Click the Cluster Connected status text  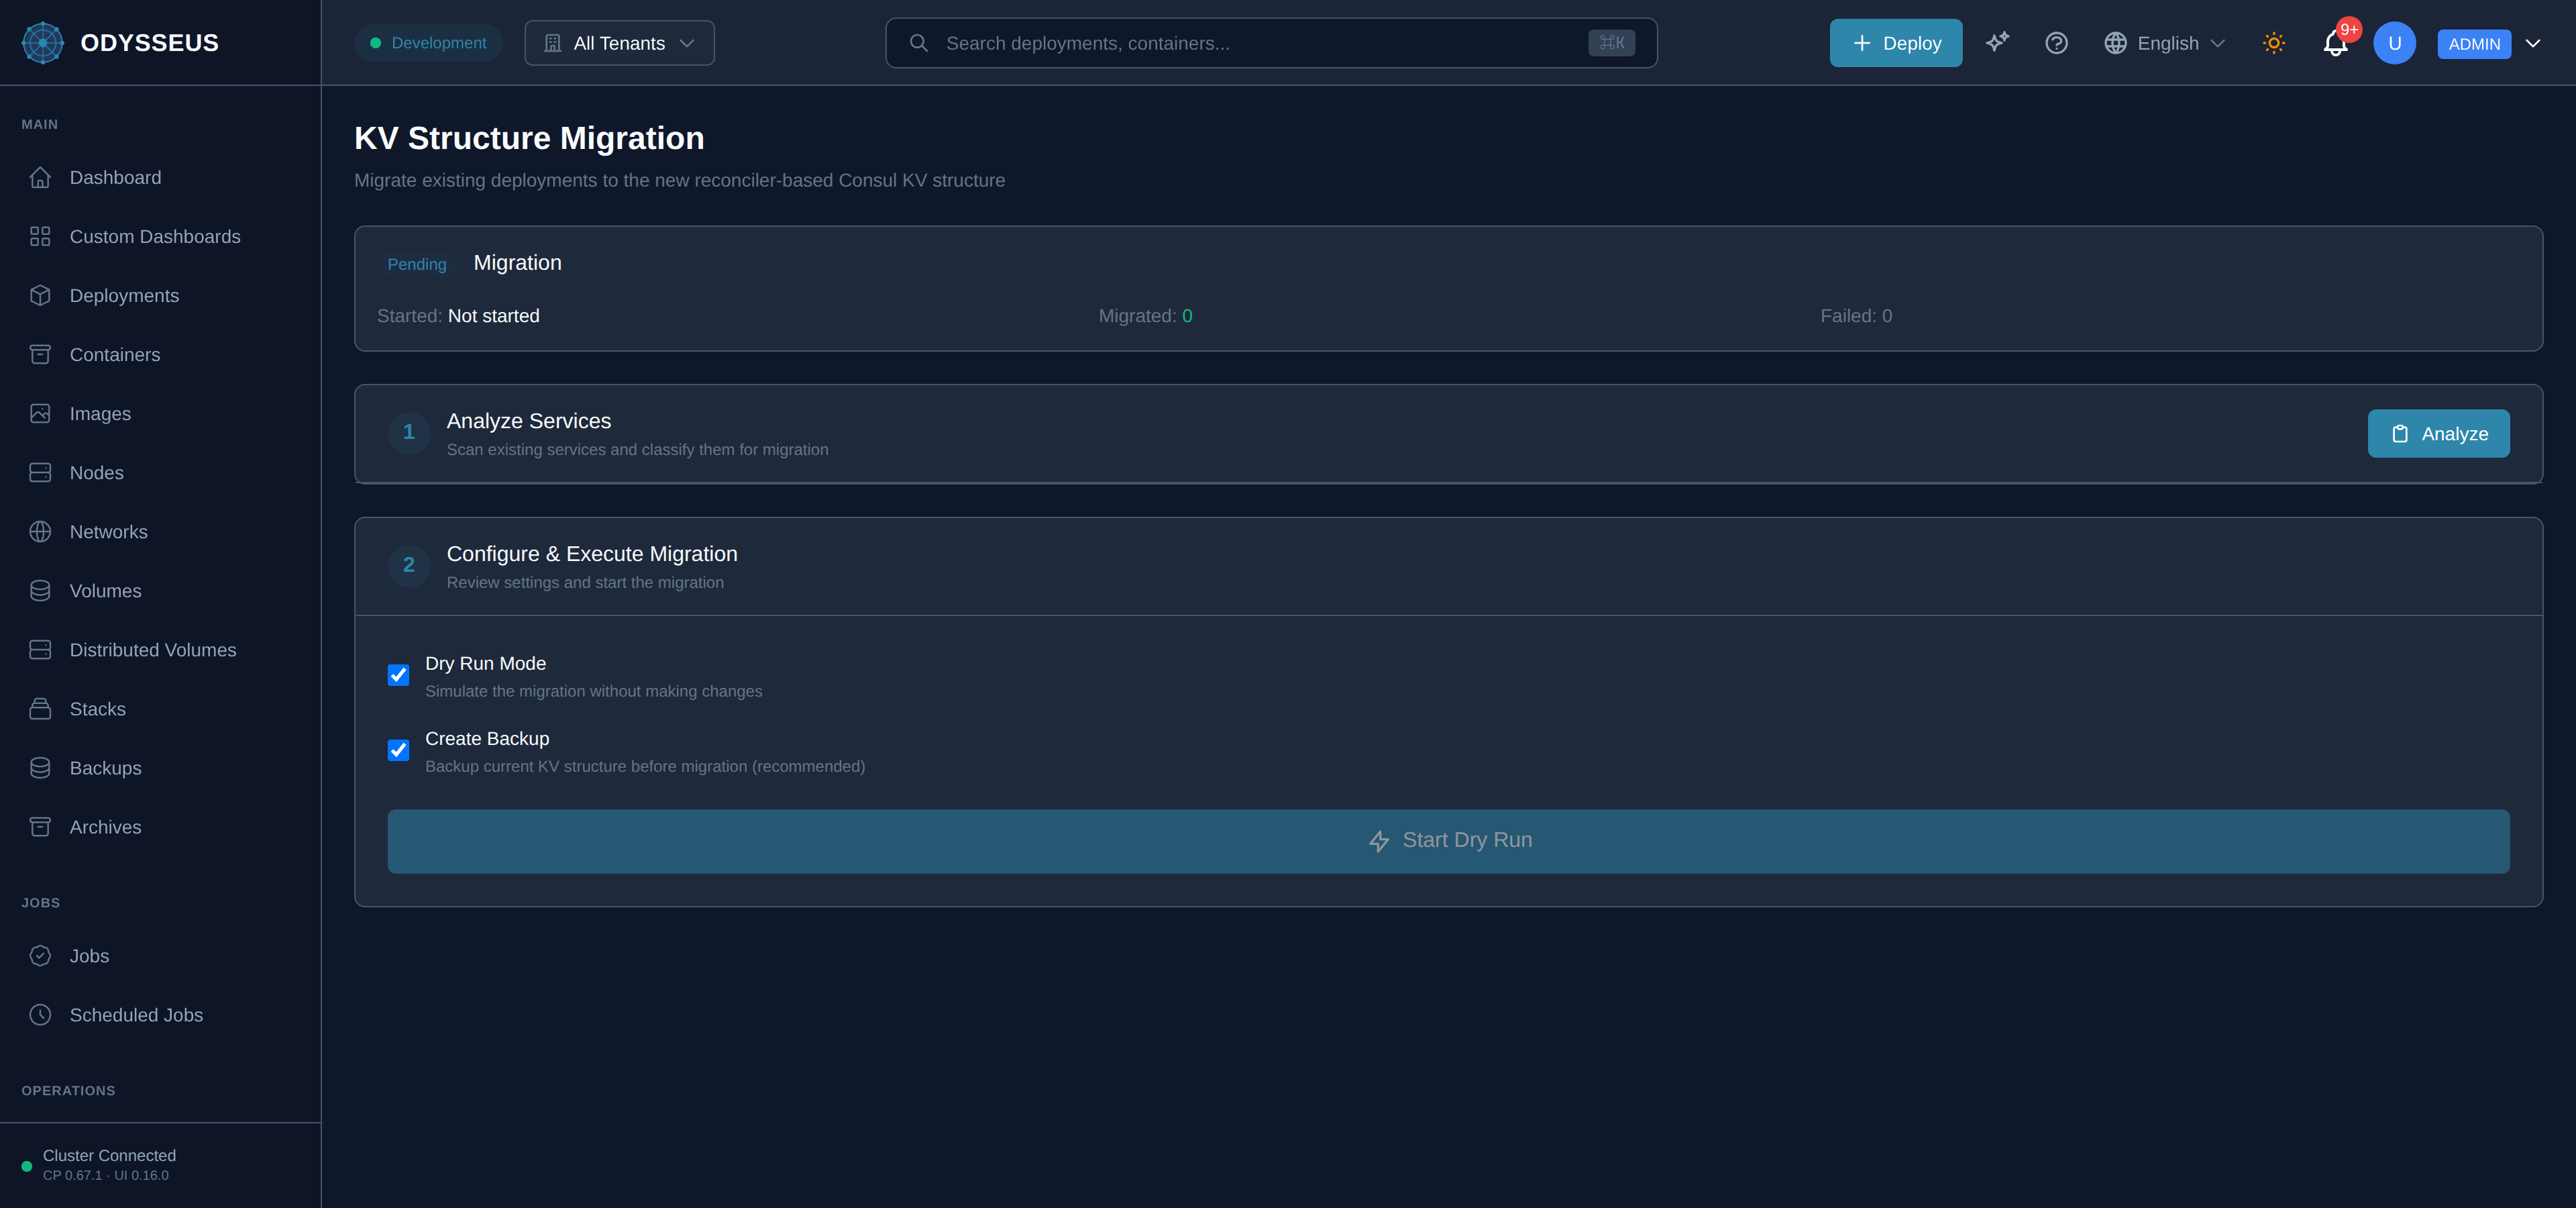click(109, 1156)
